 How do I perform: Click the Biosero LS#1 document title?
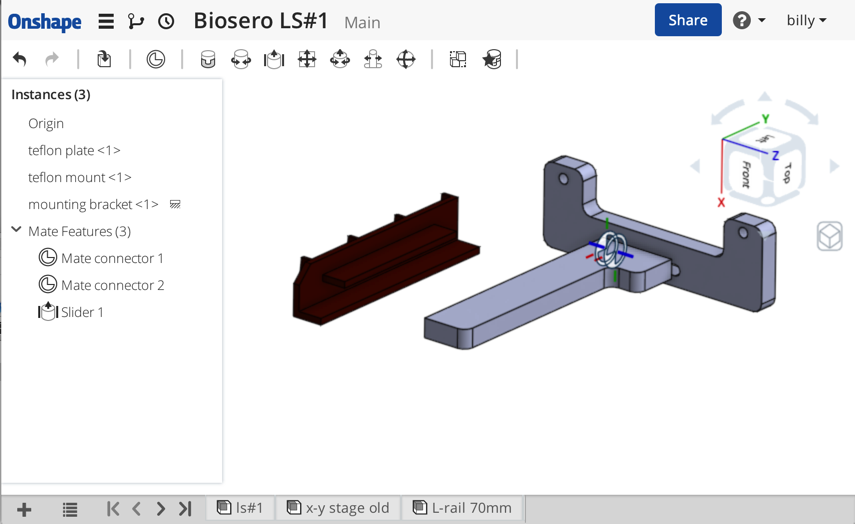(x=261, y=21)
